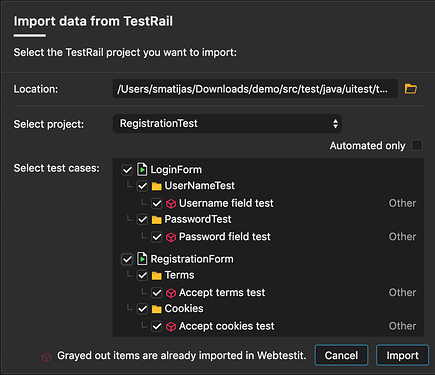Toggle the Terms folder checkbox
This screenshot has width=435, height=375.
coord(142,275)
